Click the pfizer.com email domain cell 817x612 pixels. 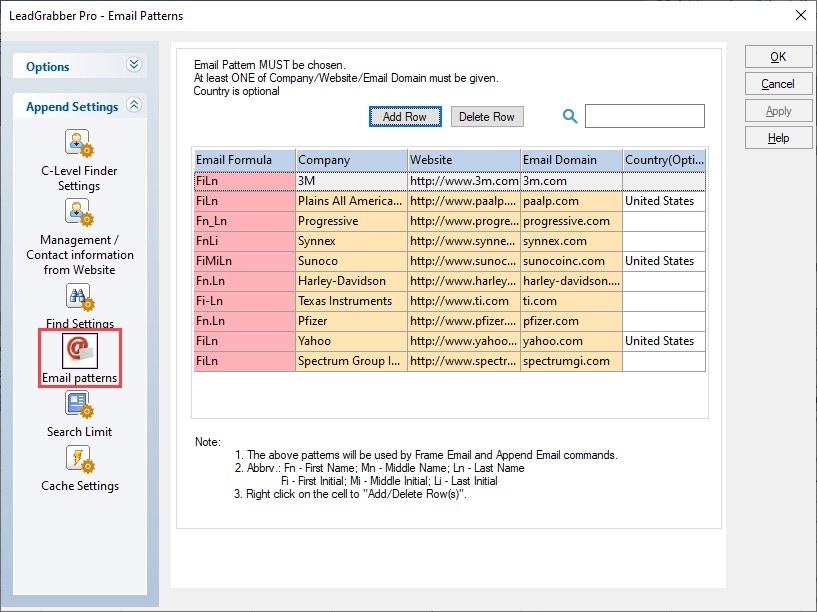(x=572, y=321)
